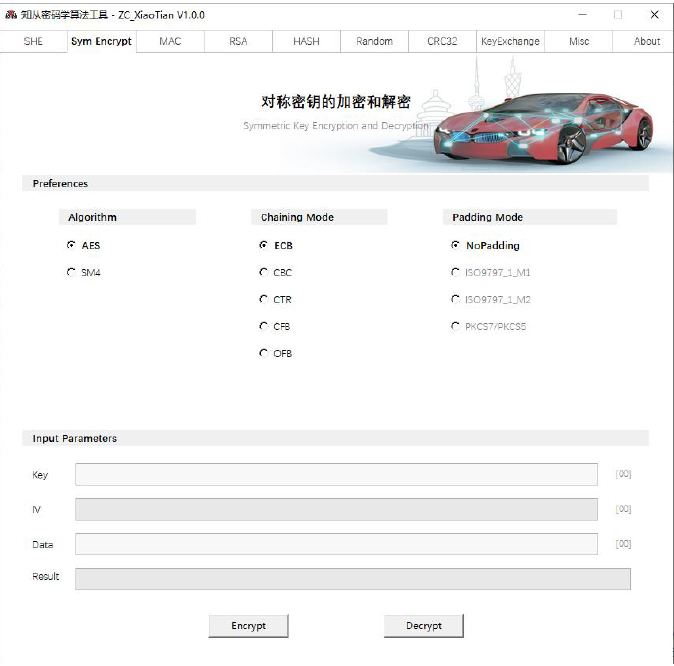Go to the RSA tab
674x666 pixels.
[x=238, y=41]
